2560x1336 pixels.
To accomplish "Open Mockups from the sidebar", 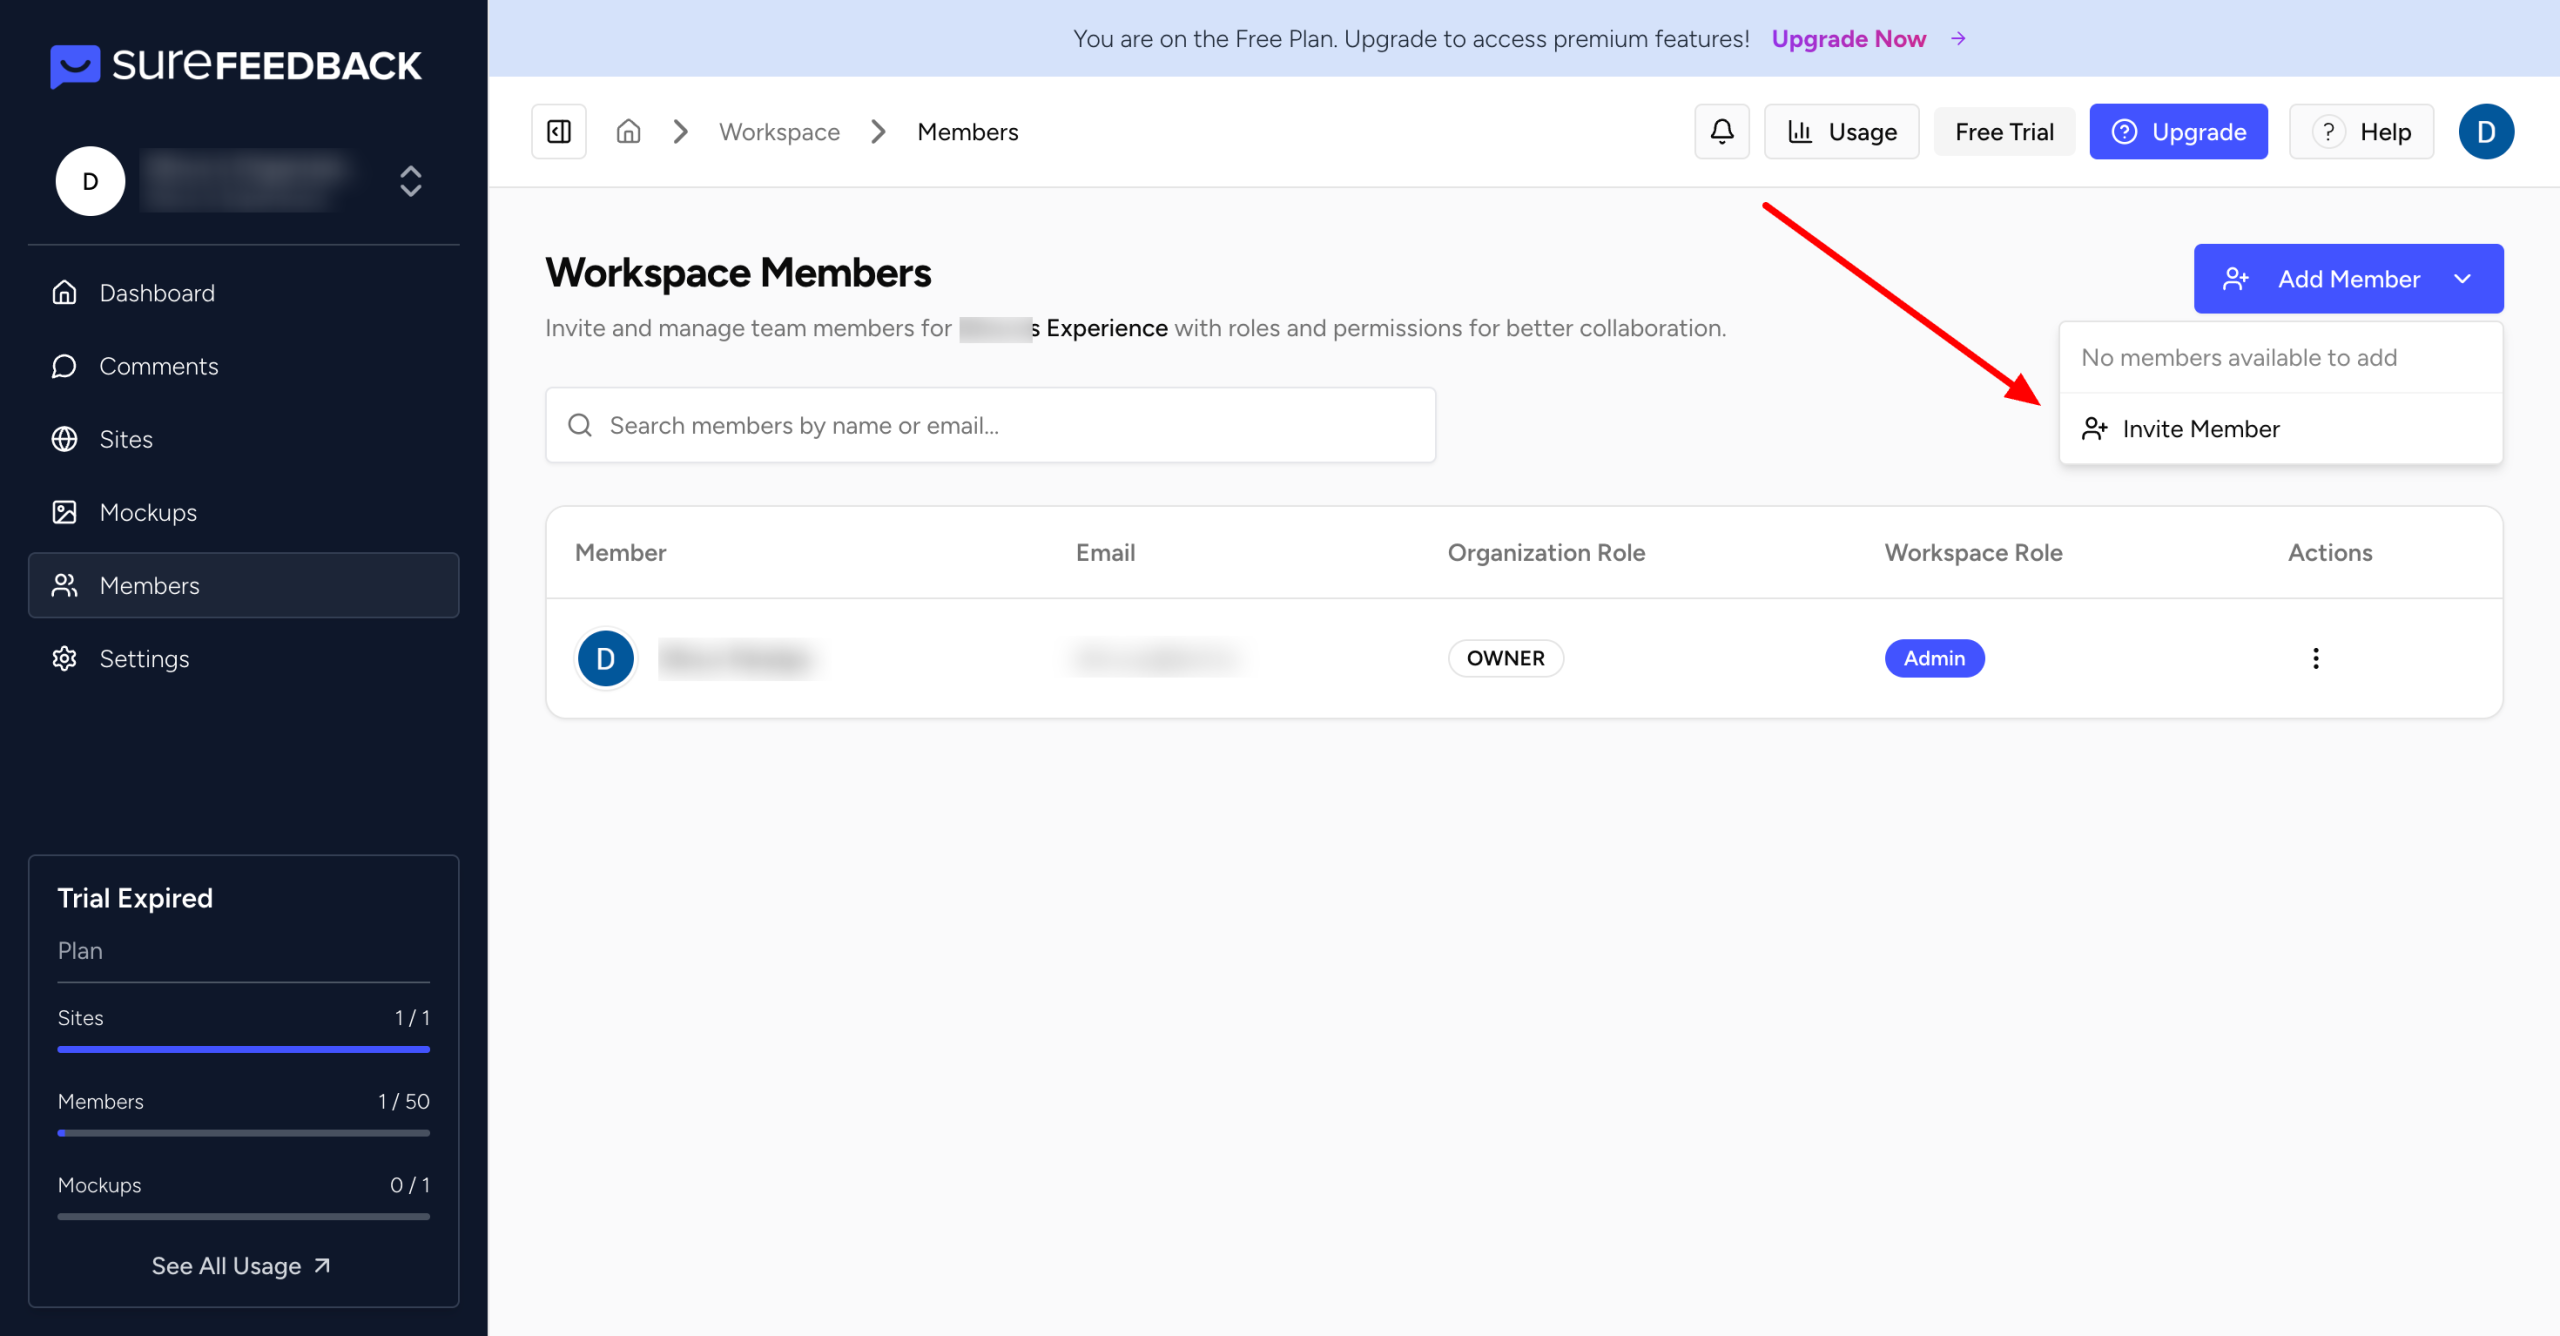I will pyautogui.click(x=148, y=512).
